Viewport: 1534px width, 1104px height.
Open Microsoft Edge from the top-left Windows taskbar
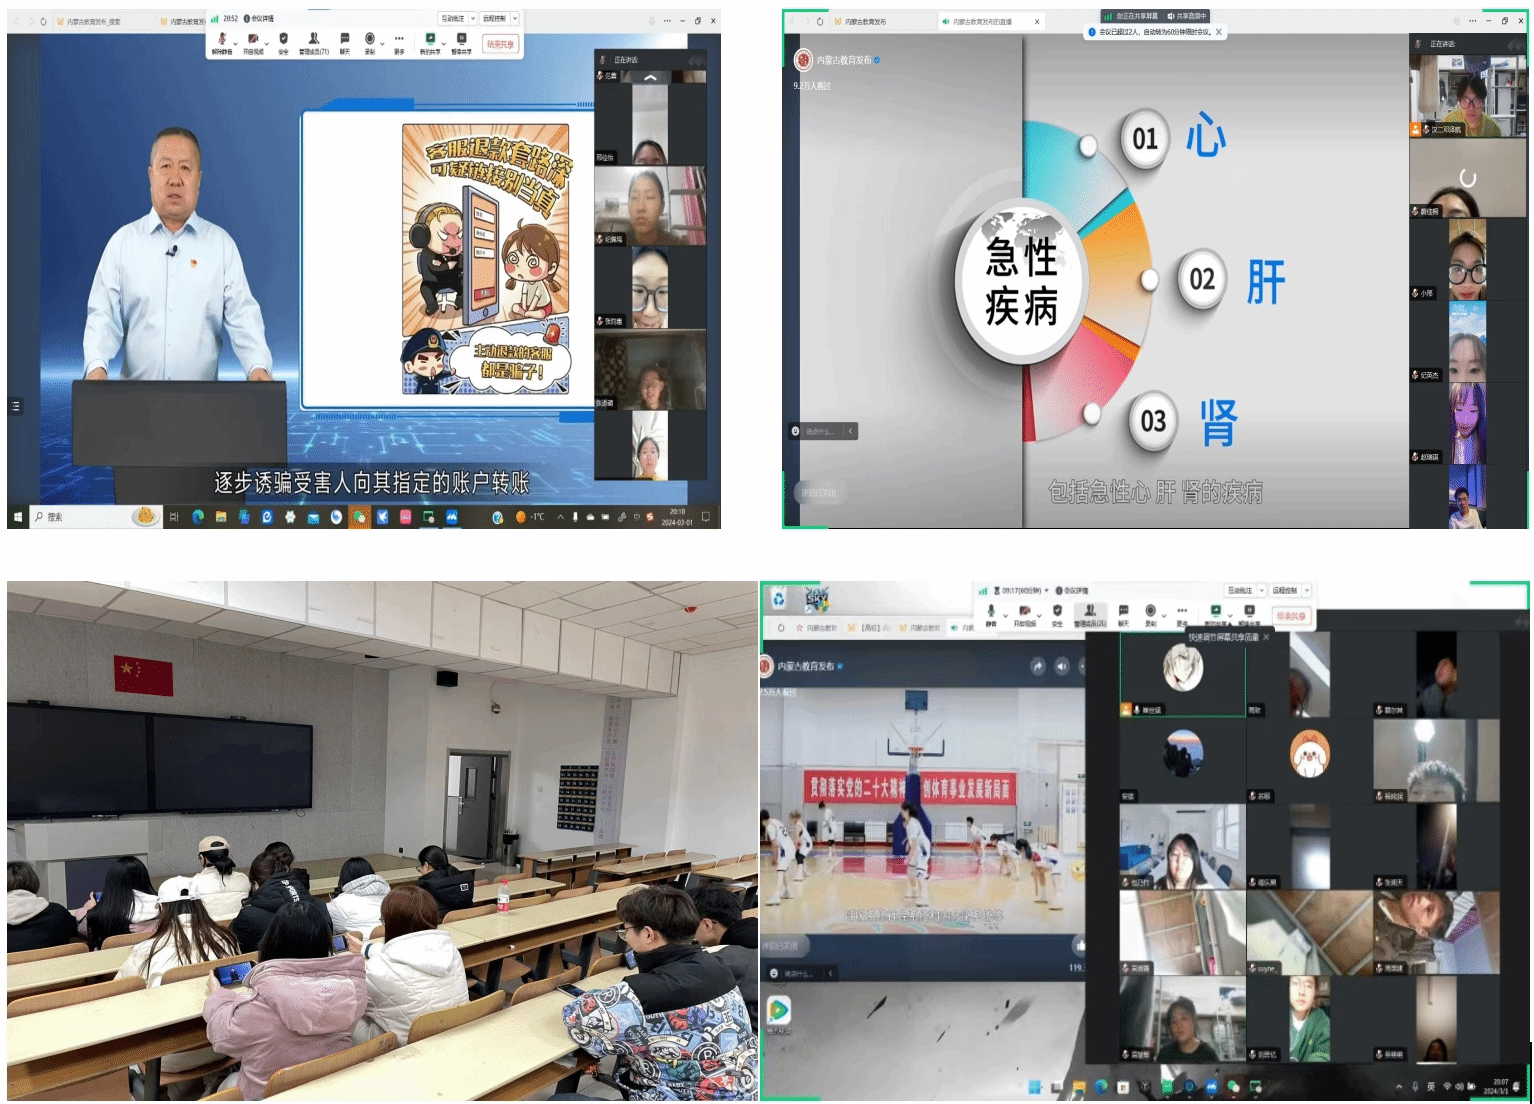[x=198, y=517]
